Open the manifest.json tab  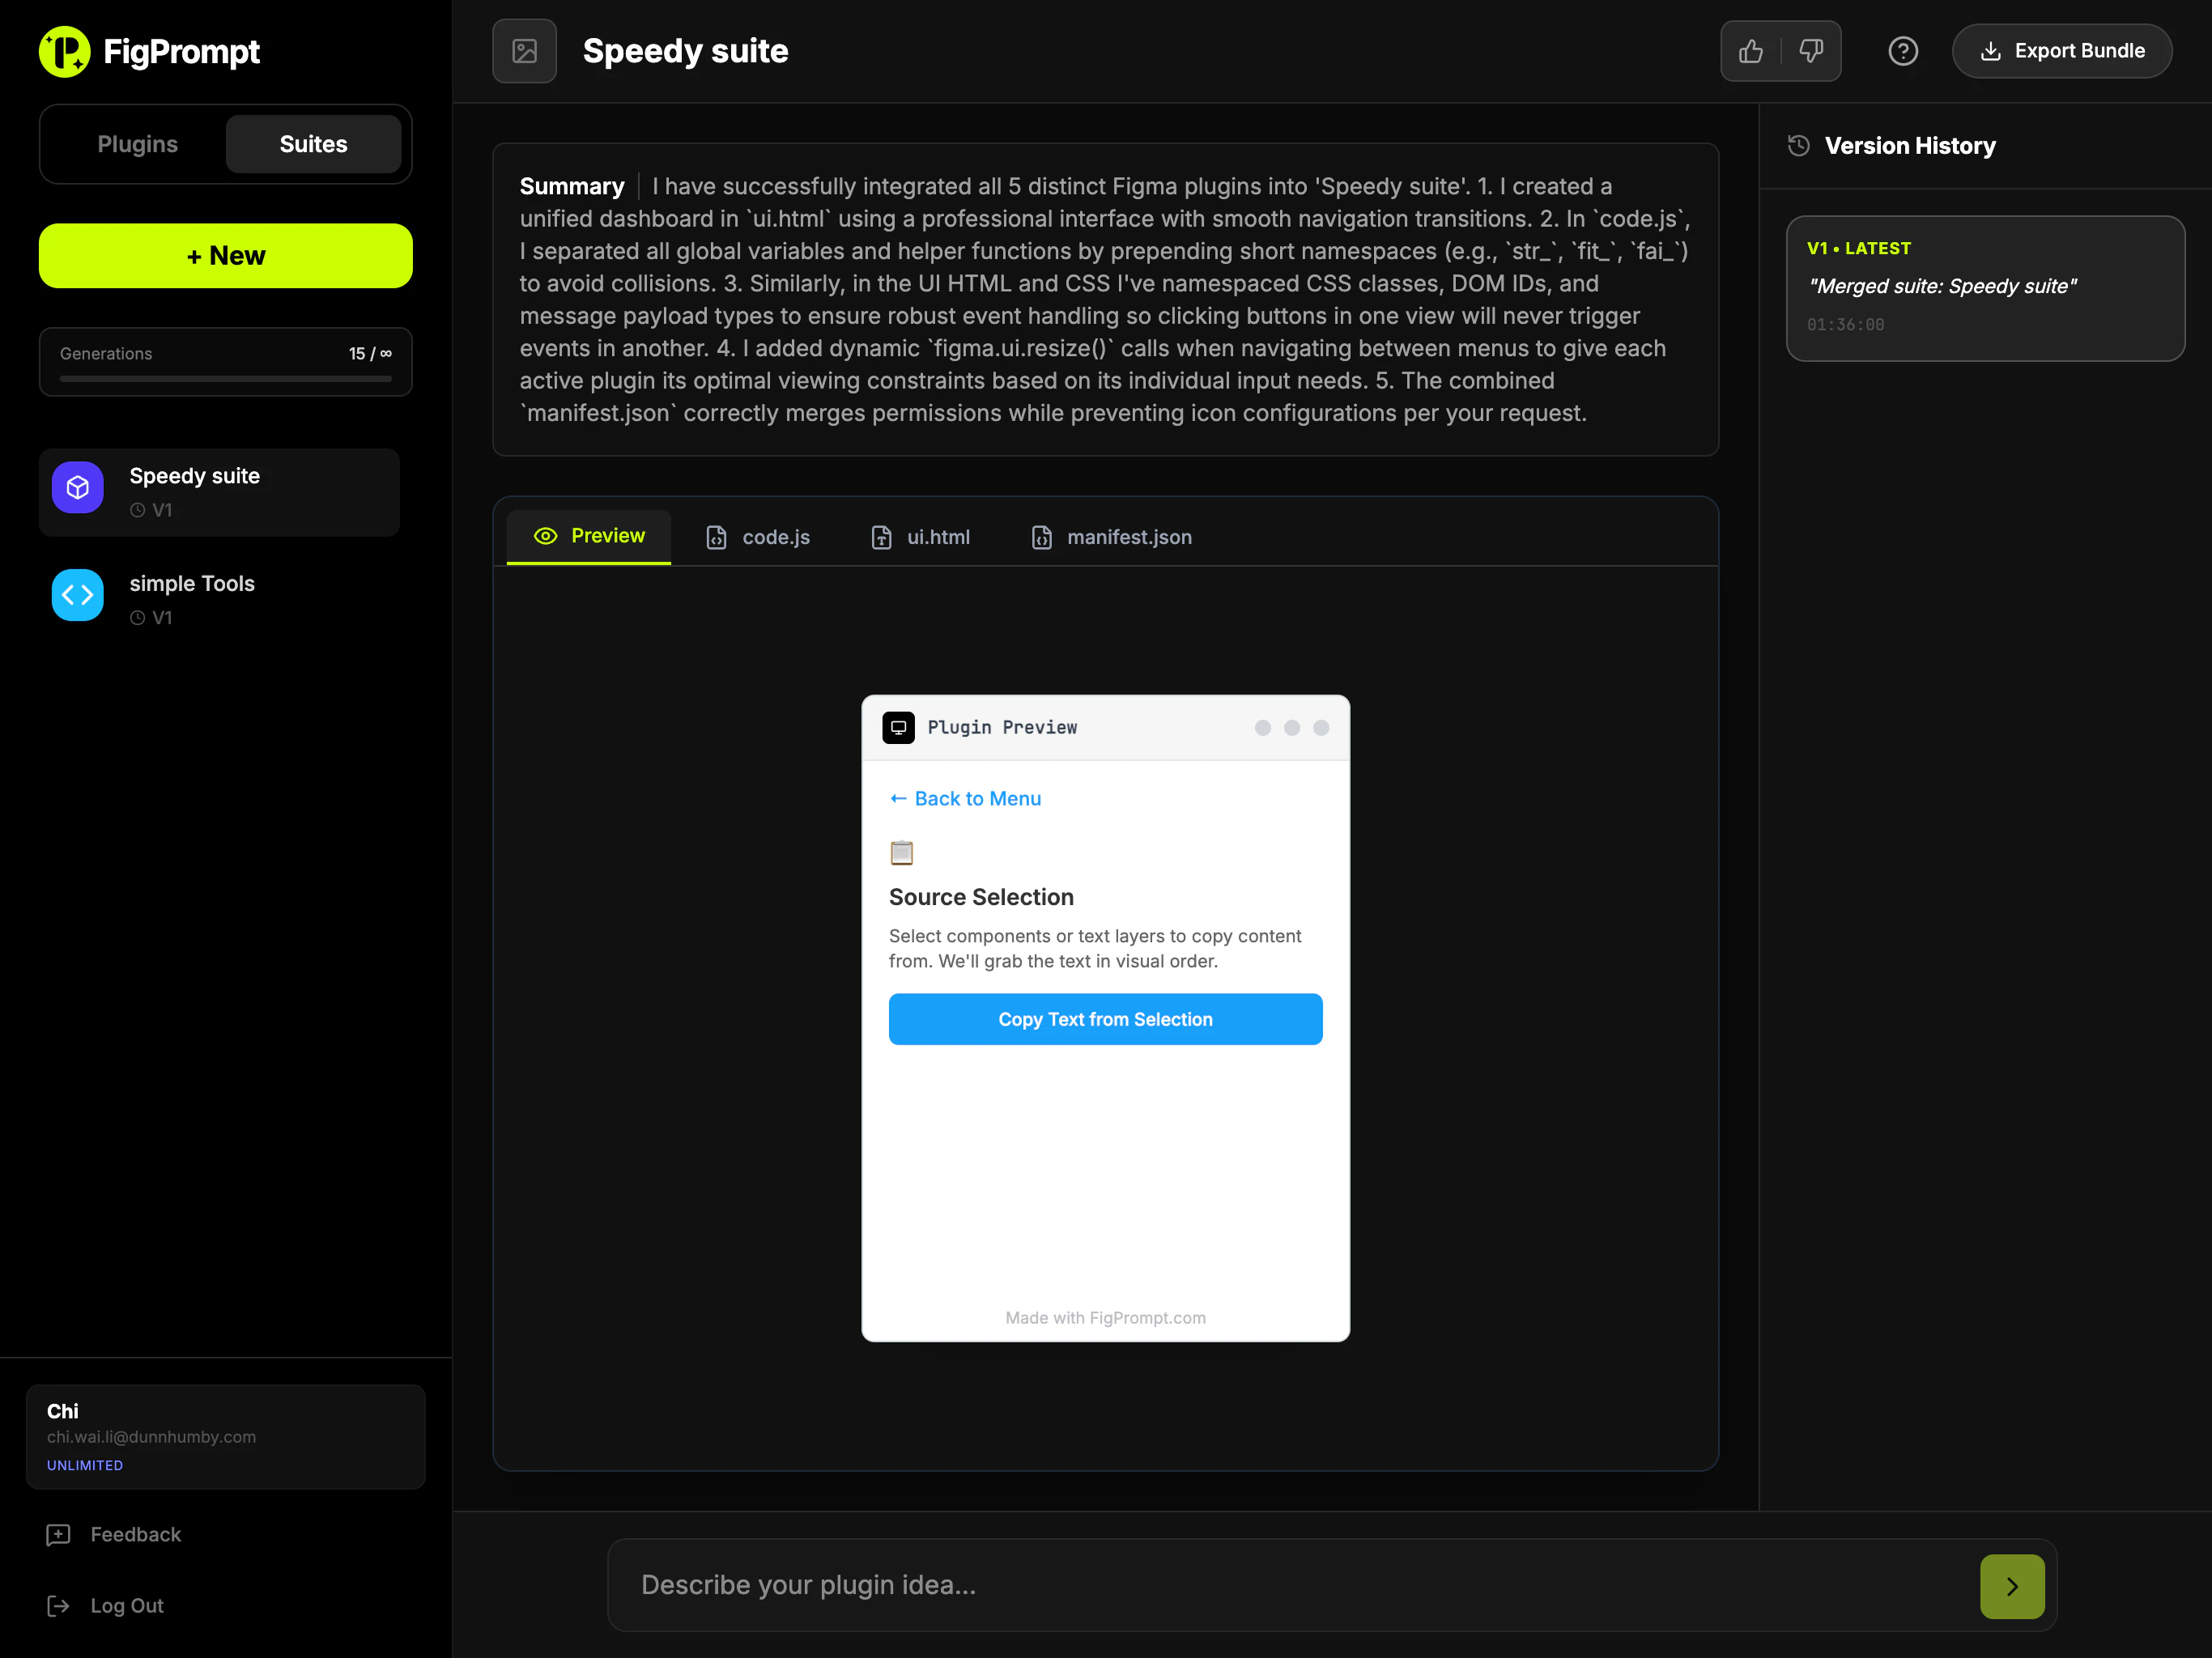click(1112, 537)
